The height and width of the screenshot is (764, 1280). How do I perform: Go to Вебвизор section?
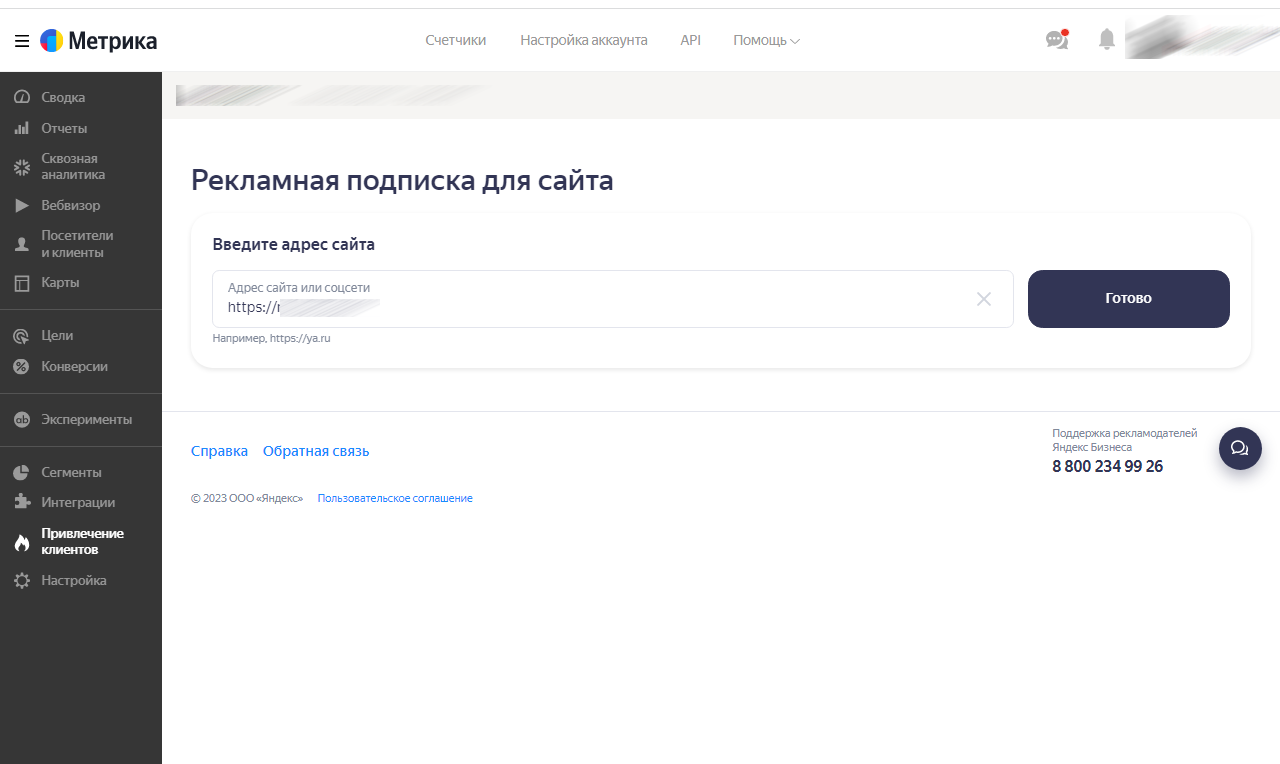[70, 205]
